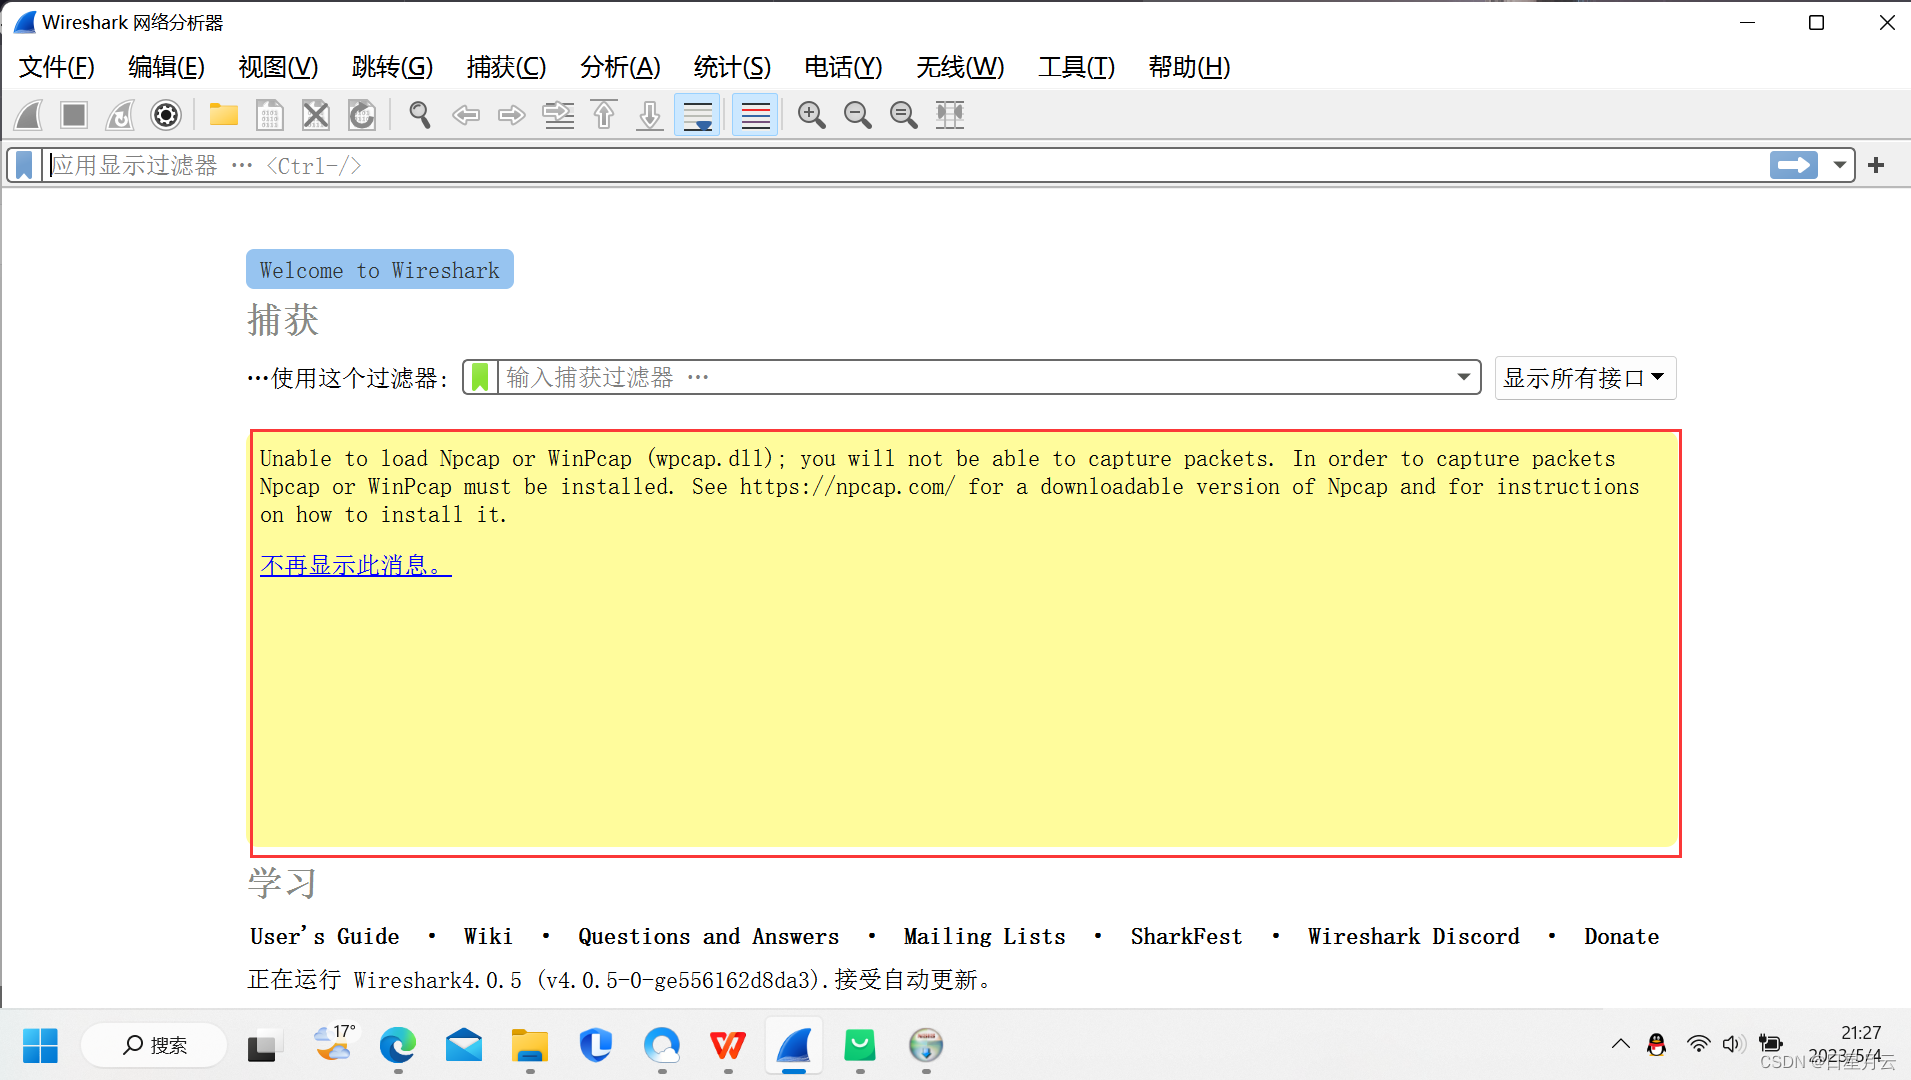Apply display filter arrow button

[x=1794, y=165]
